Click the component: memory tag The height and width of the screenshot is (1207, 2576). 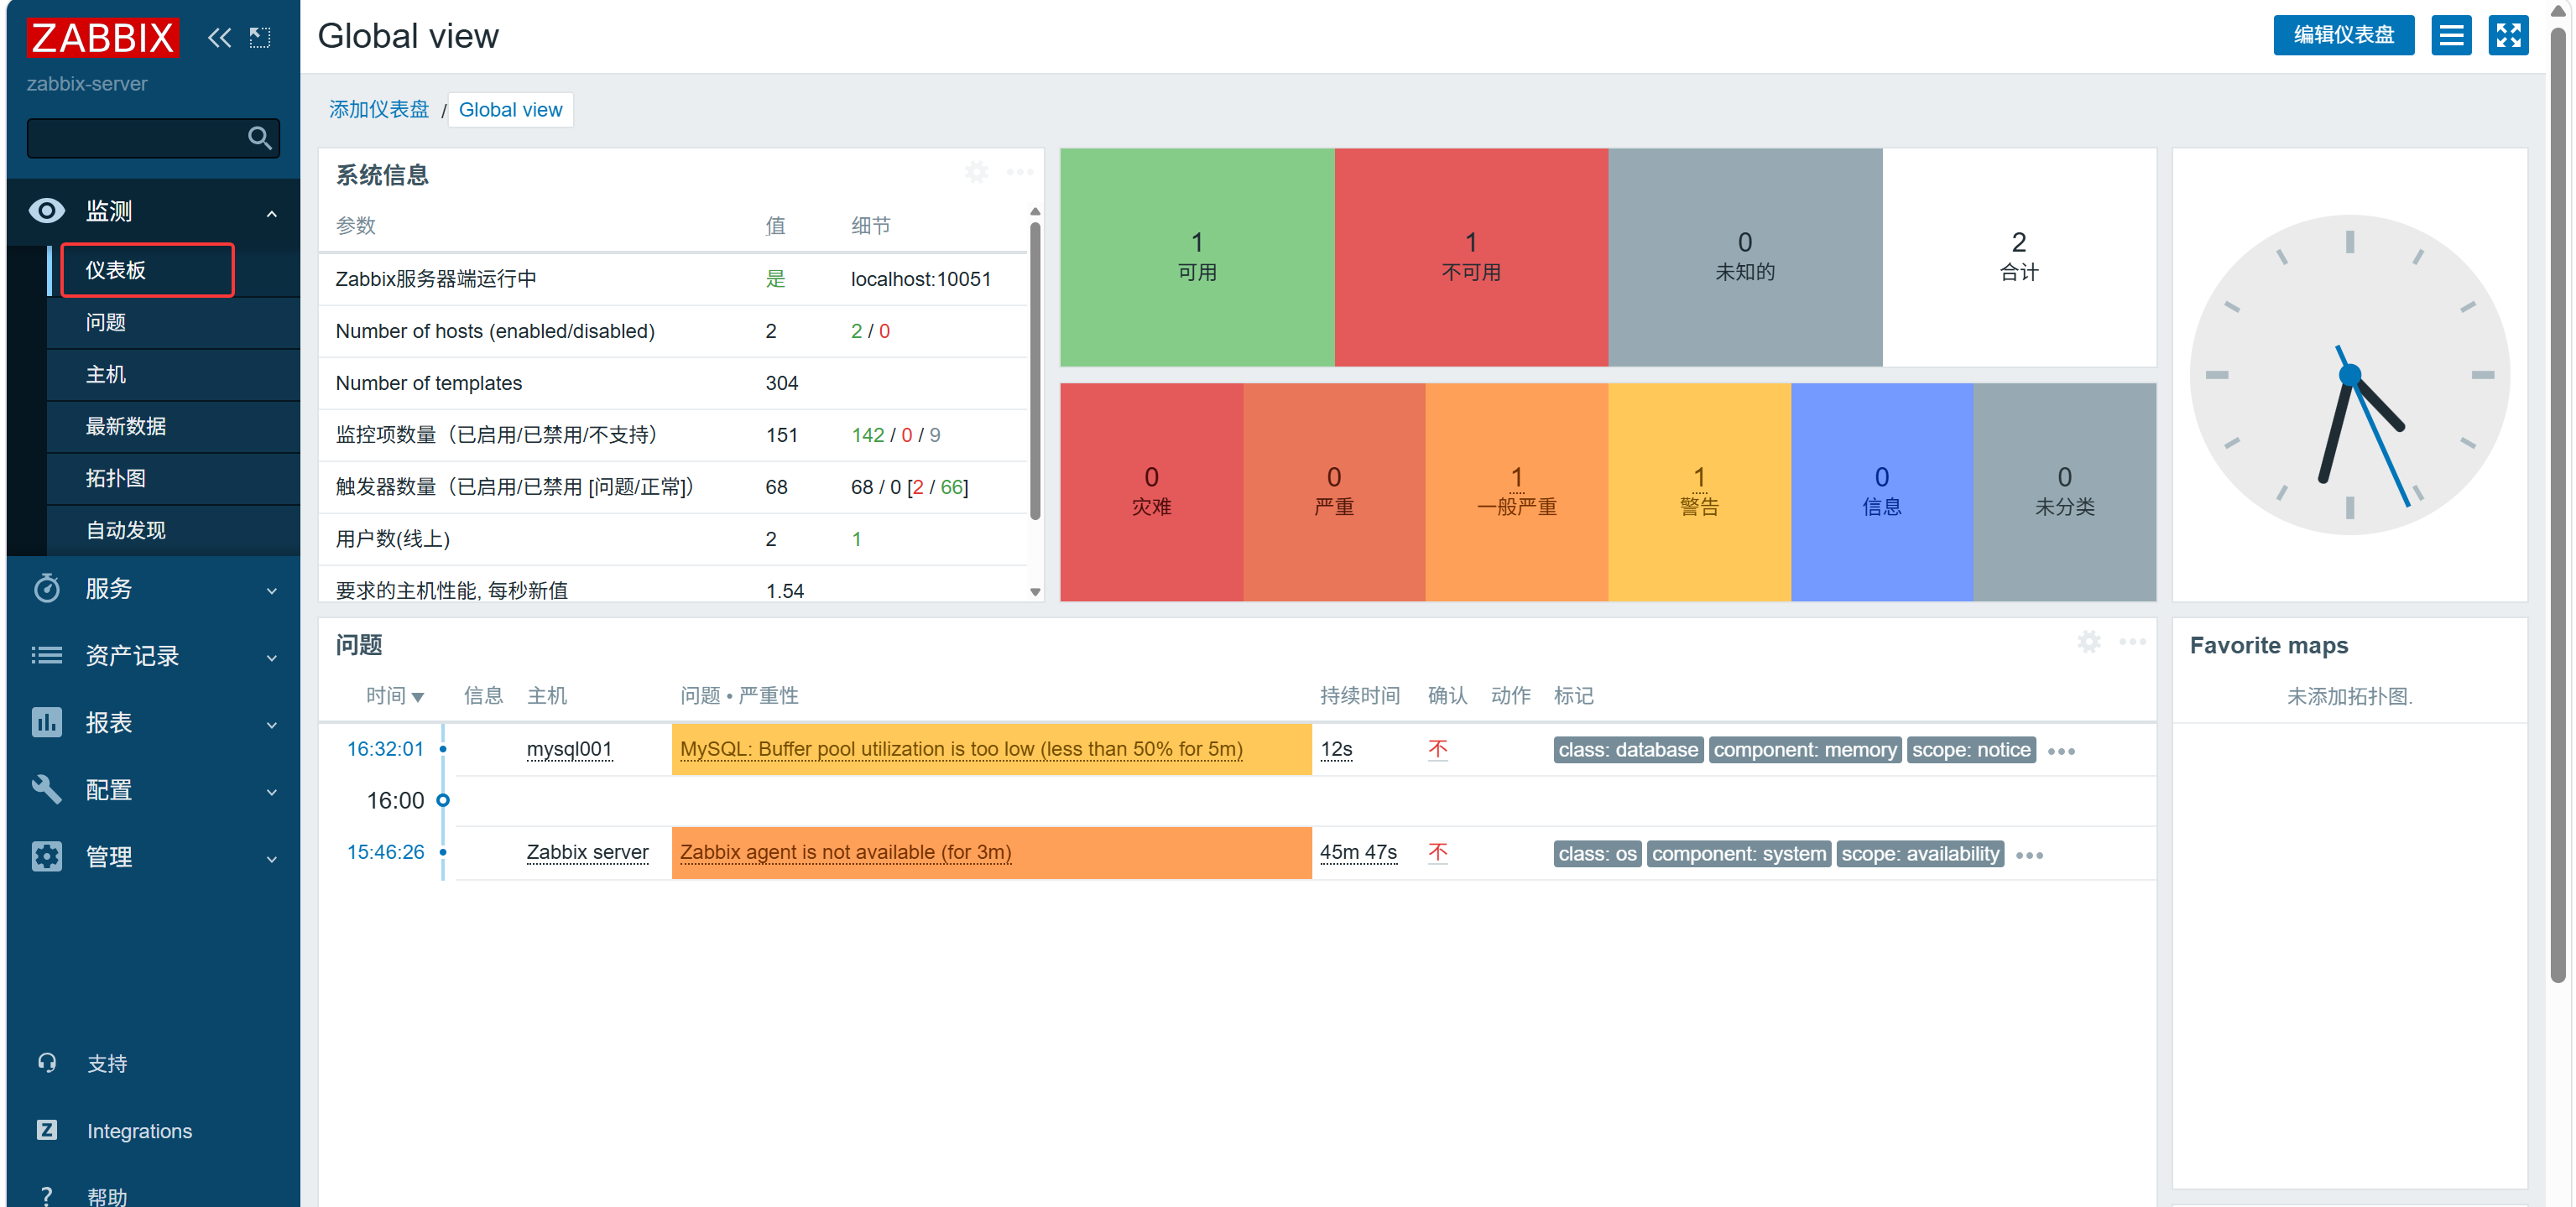coord(1805,750)
